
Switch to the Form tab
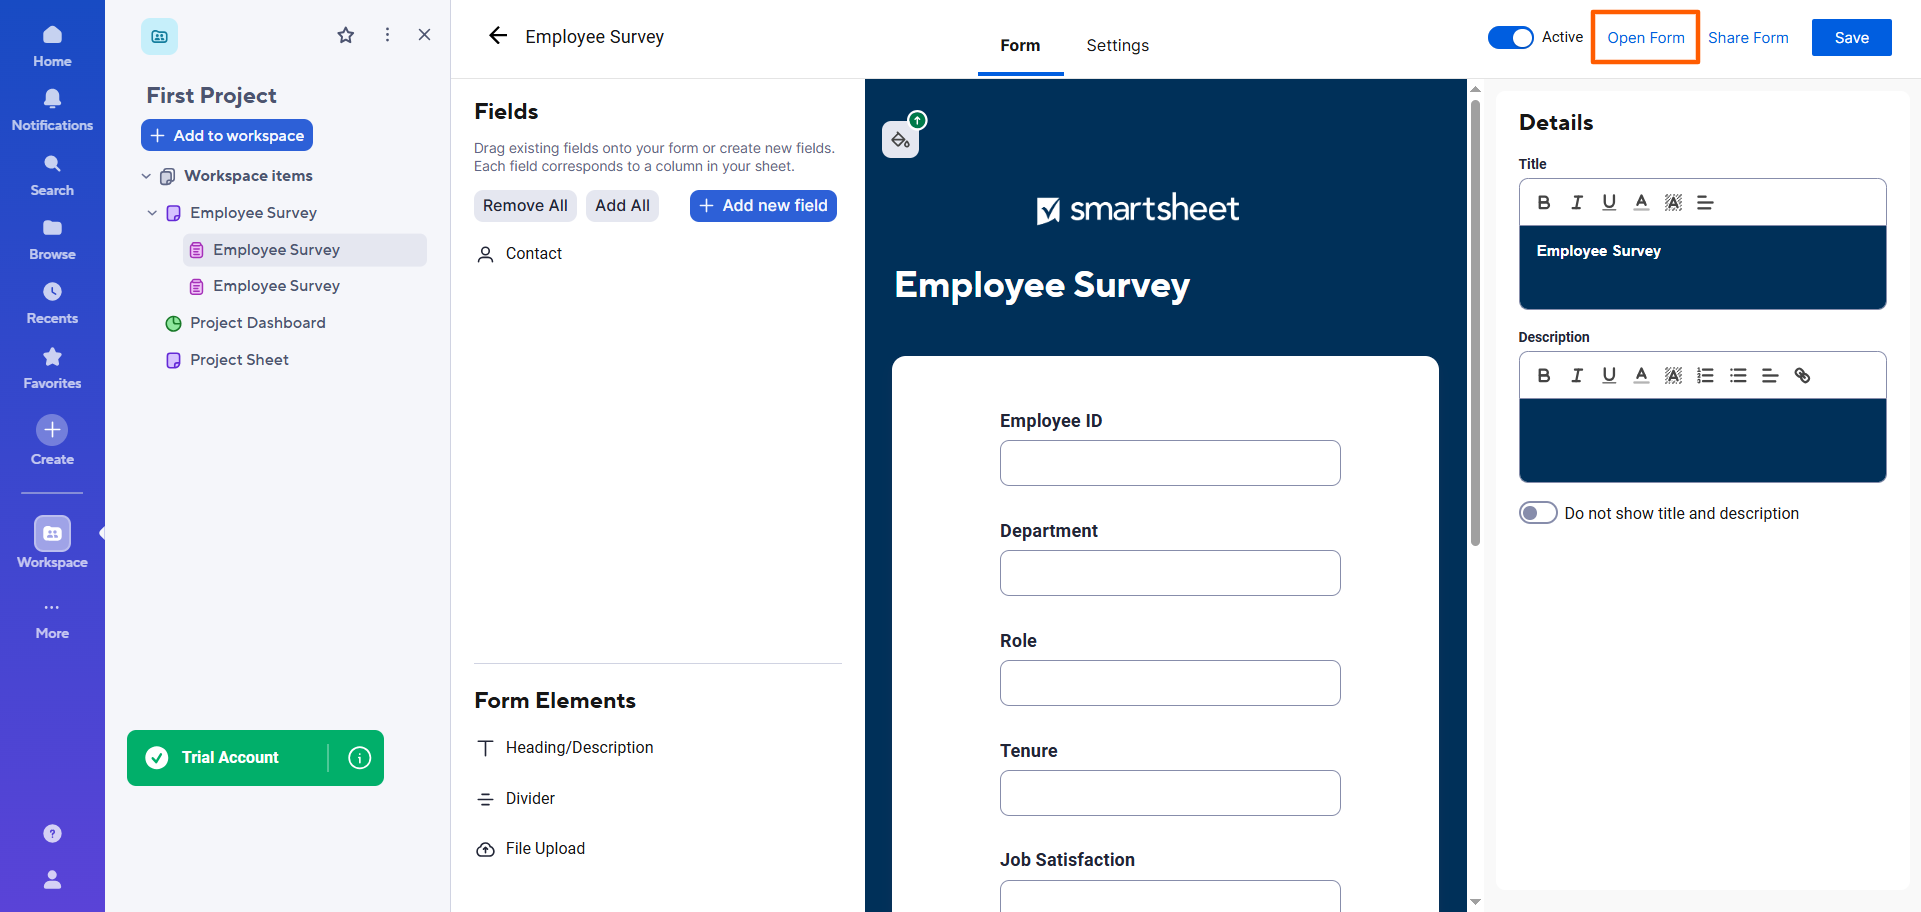(1020, 46)
